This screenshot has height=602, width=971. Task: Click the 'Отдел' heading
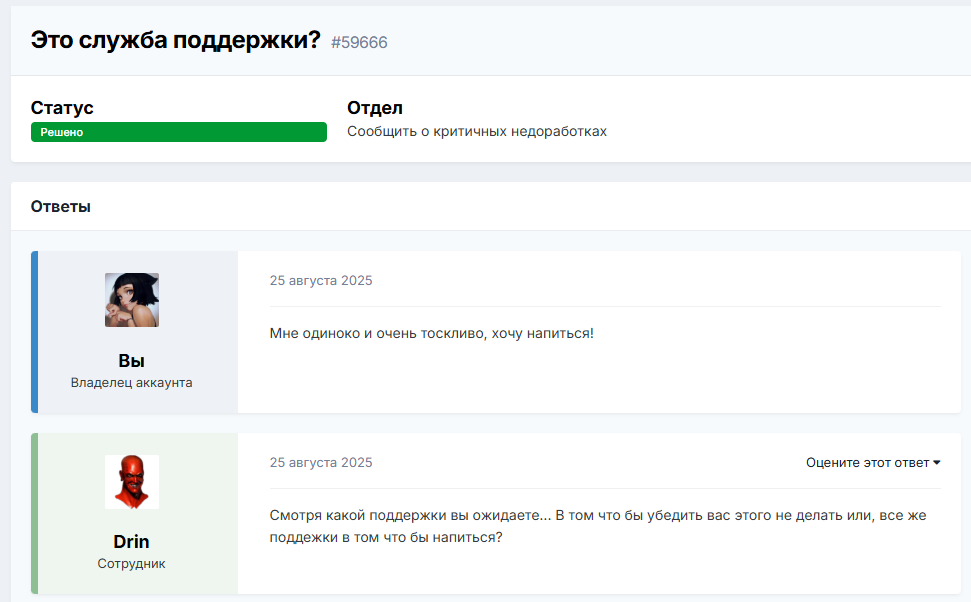click(x=374, y=108)
